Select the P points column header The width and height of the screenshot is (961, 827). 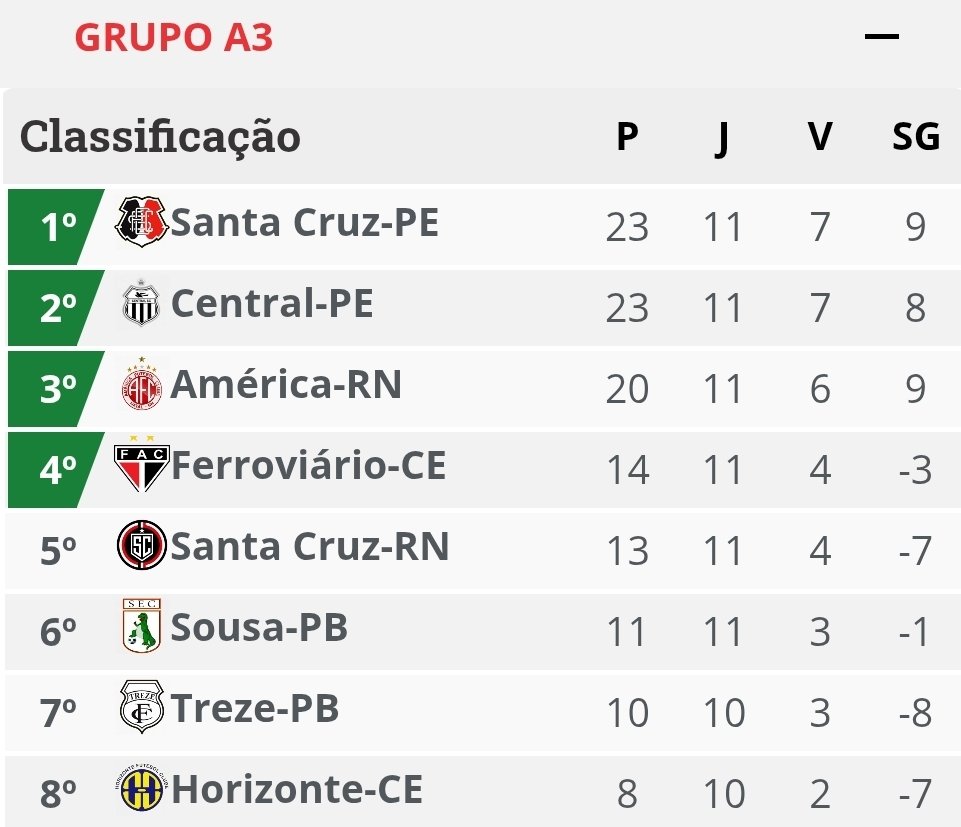[627, 136]
